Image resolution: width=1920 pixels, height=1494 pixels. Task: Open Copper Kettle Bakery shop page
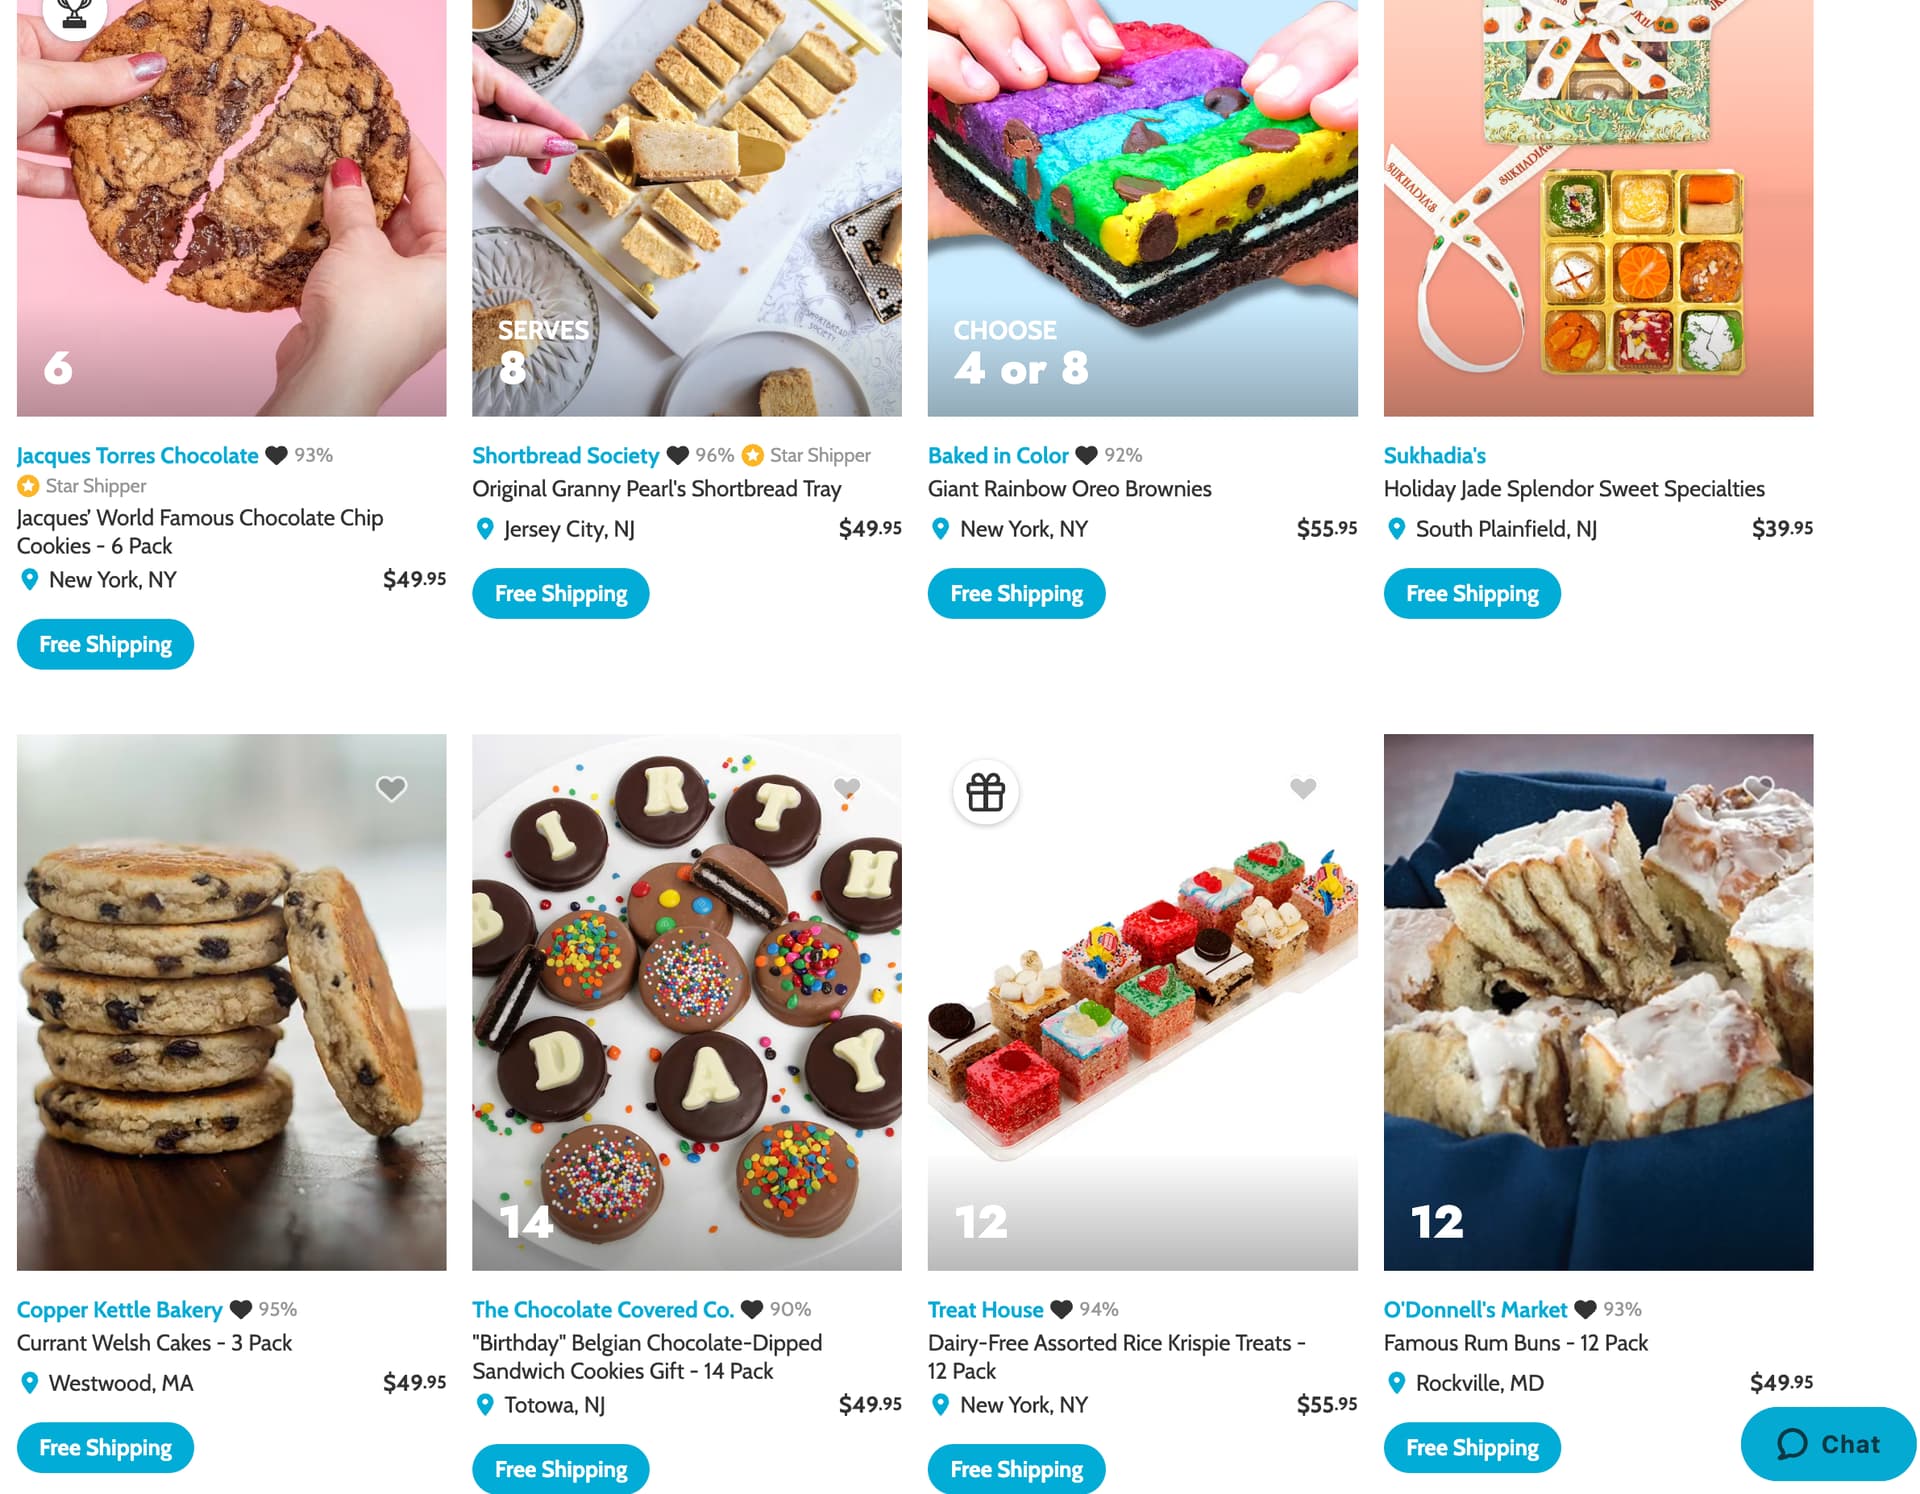point(119,1309)
